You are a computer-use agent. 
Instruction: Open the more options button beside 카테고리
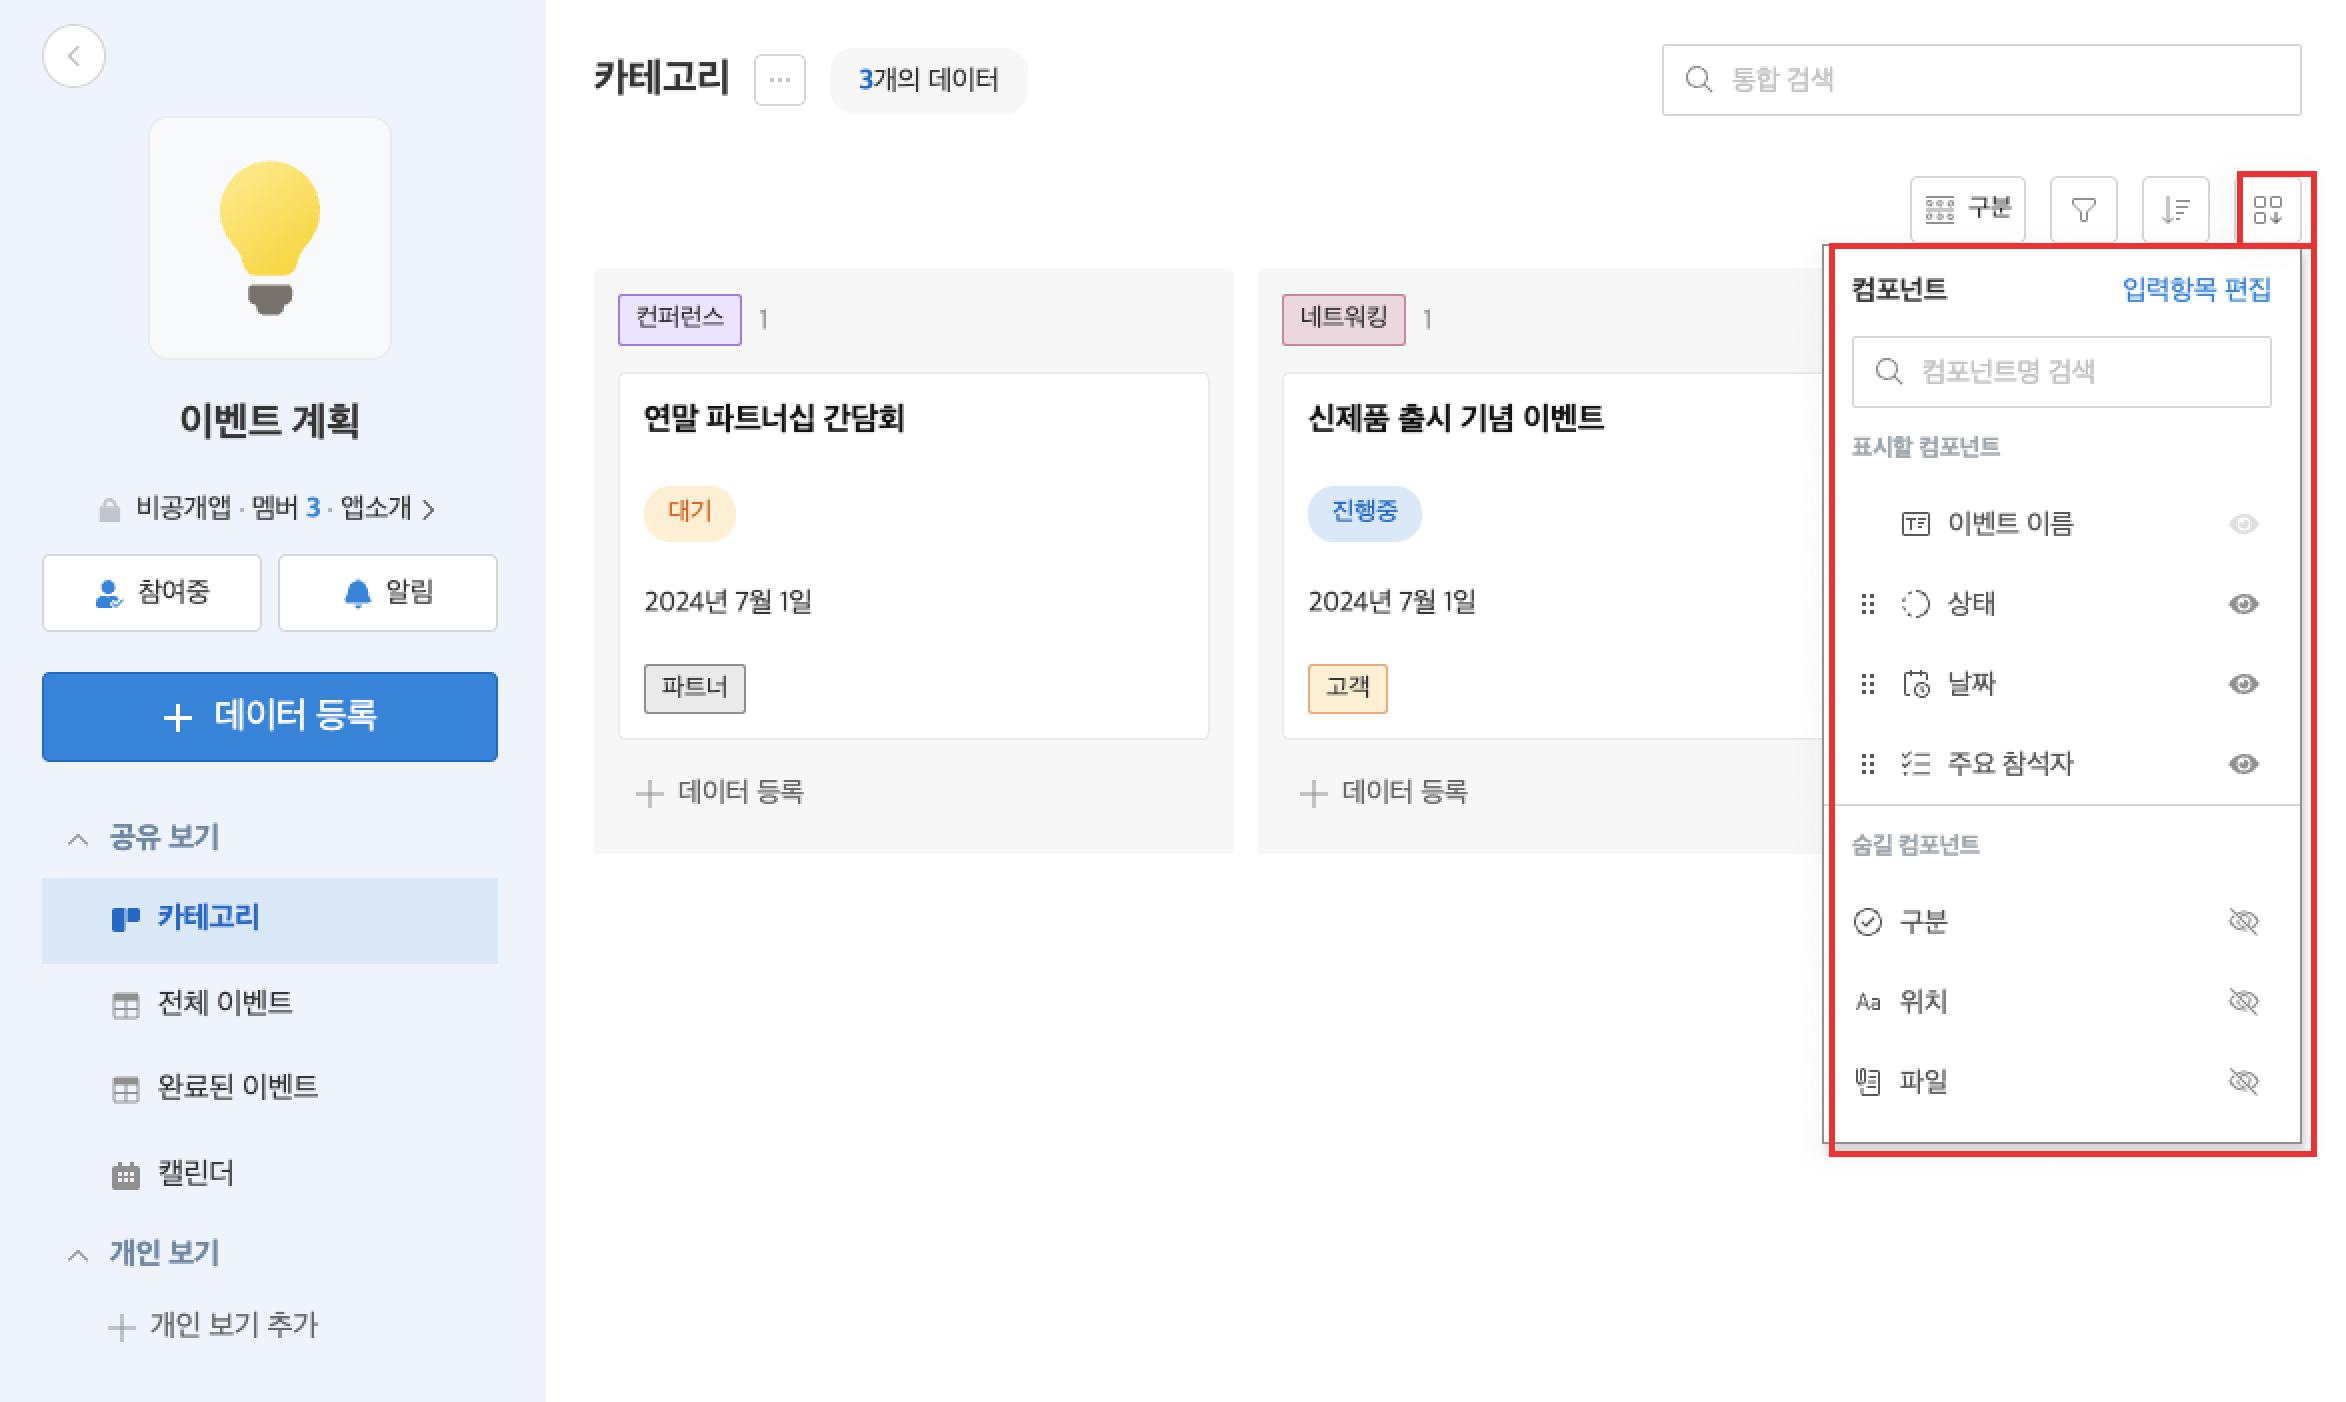point(779,80)
